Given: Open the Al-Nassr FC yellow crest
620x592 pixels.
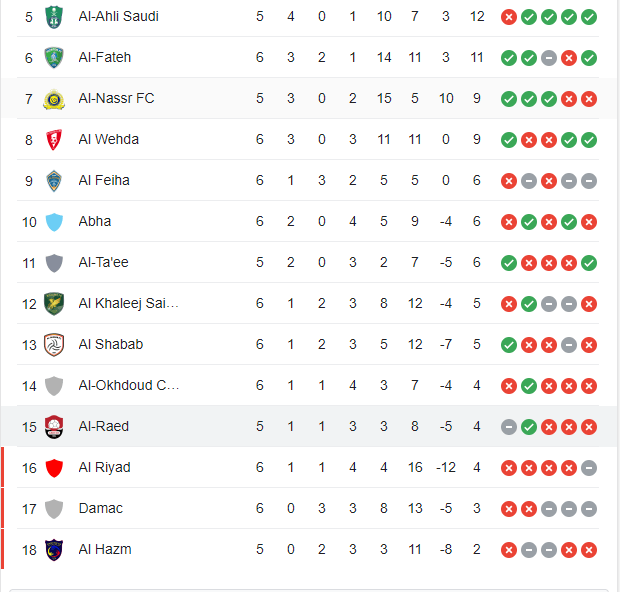Looking at the screenshot, I should point(54,99).
